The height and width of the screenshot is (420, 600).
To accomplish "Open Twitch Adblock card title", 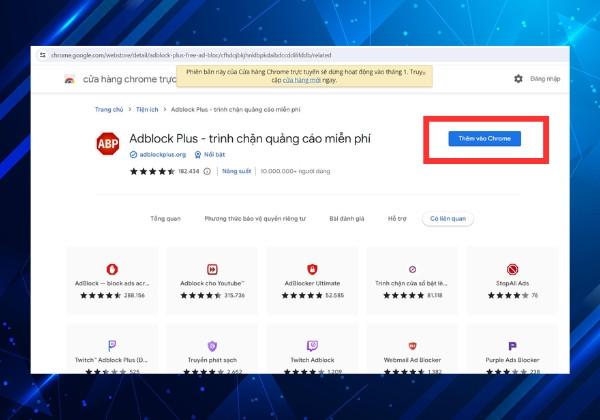I will 312,360.
